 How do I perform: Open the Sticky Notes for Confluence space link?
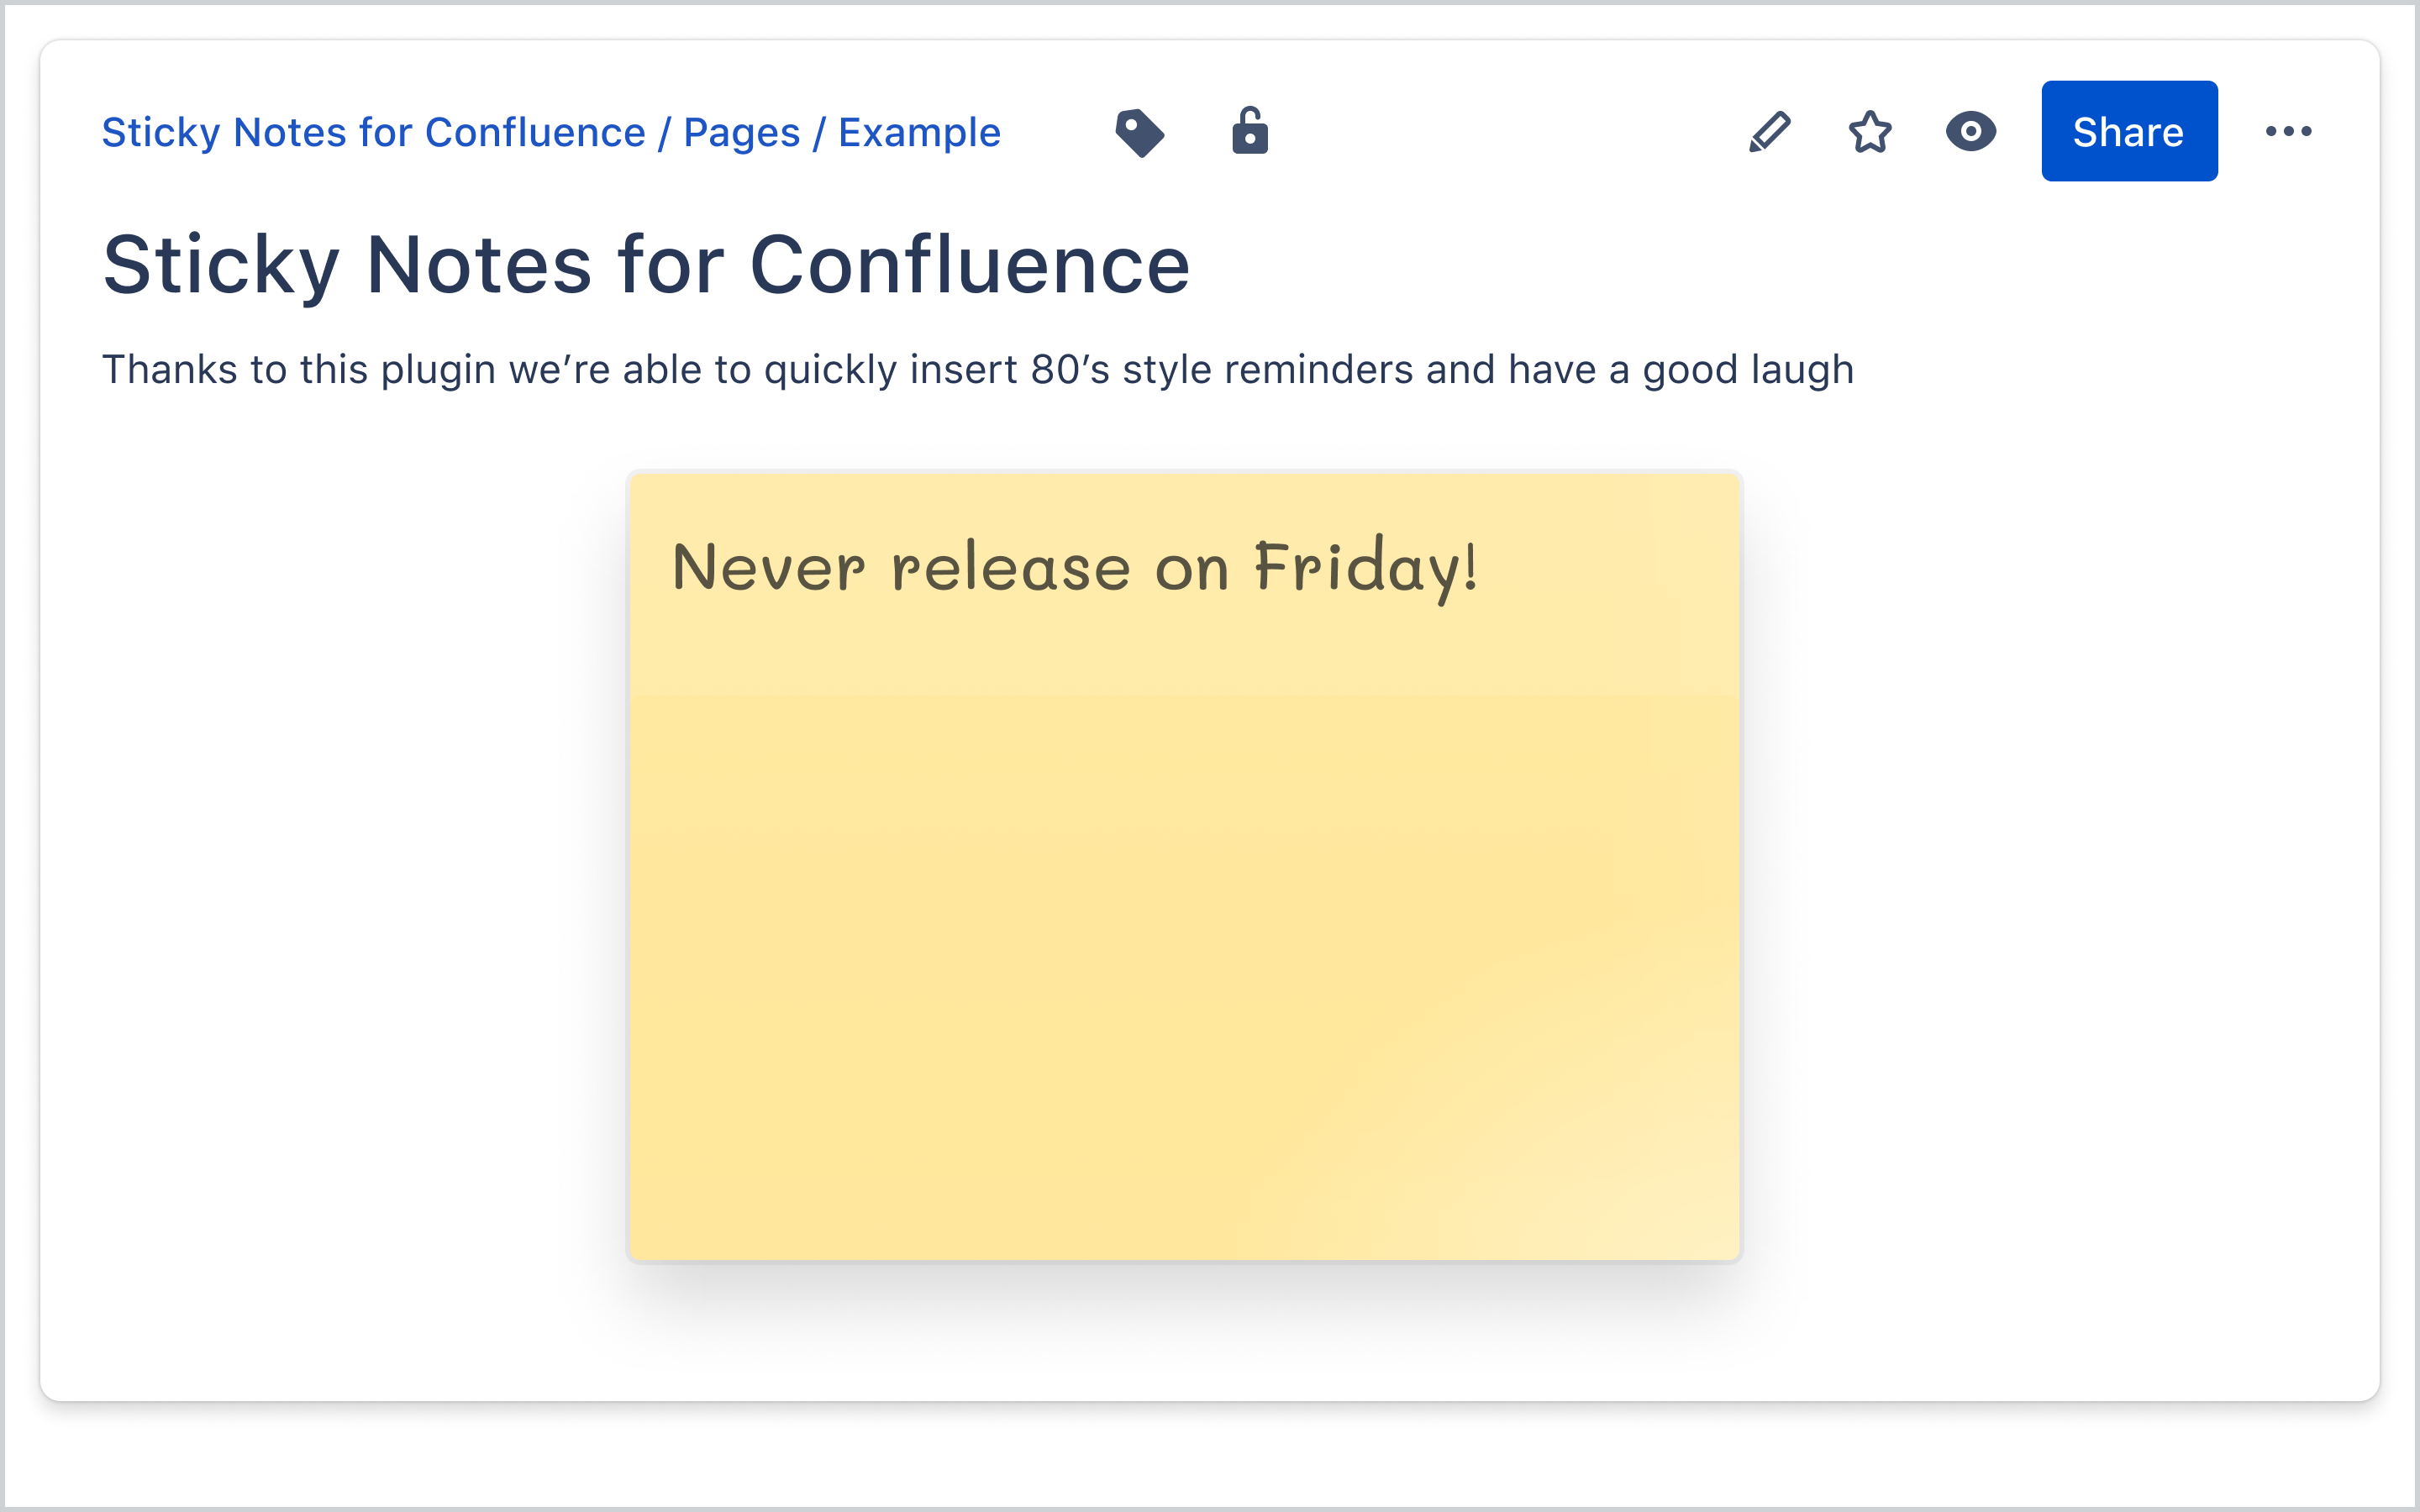coord(372,131)
